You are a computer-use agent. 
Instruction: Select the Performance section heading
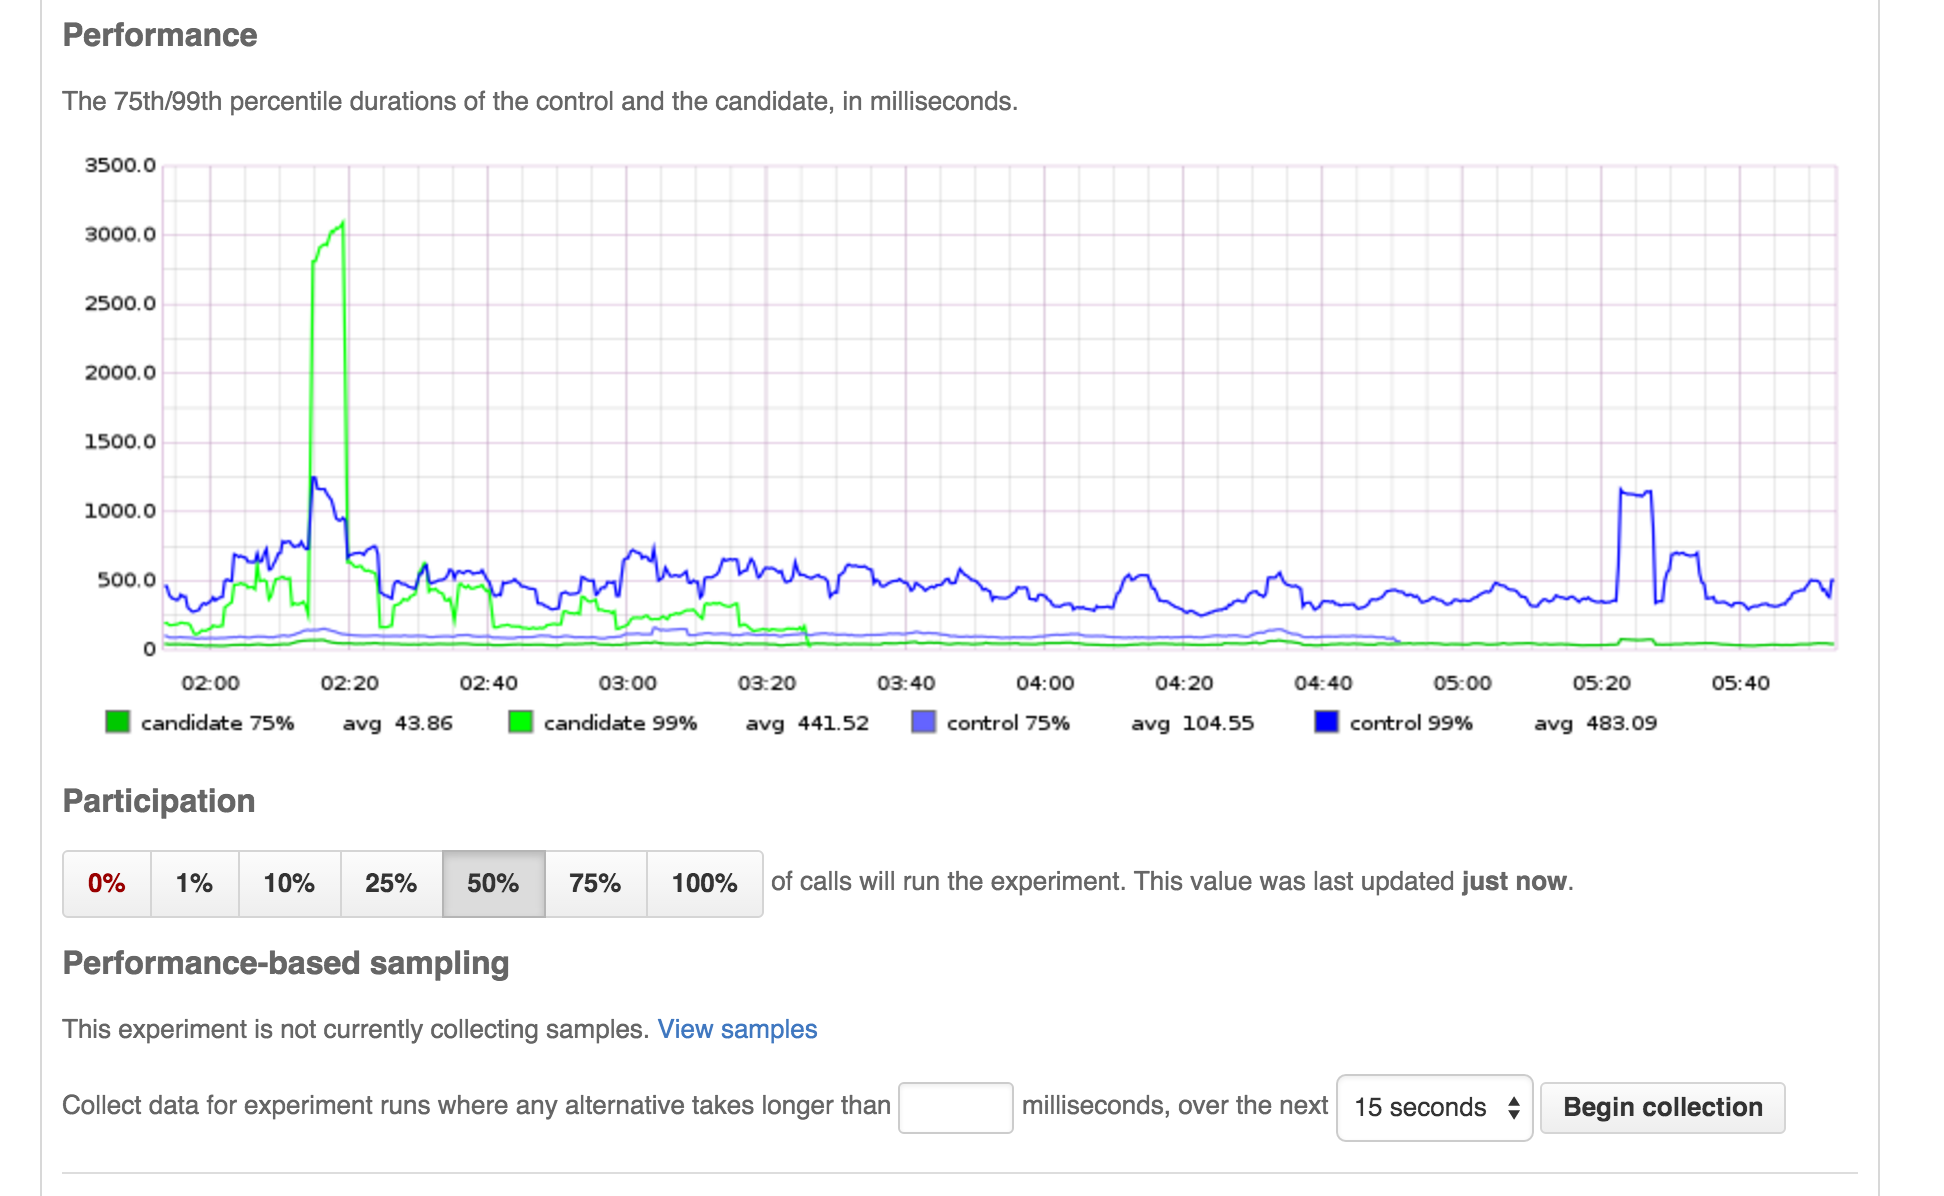click(x=160, y=34)
